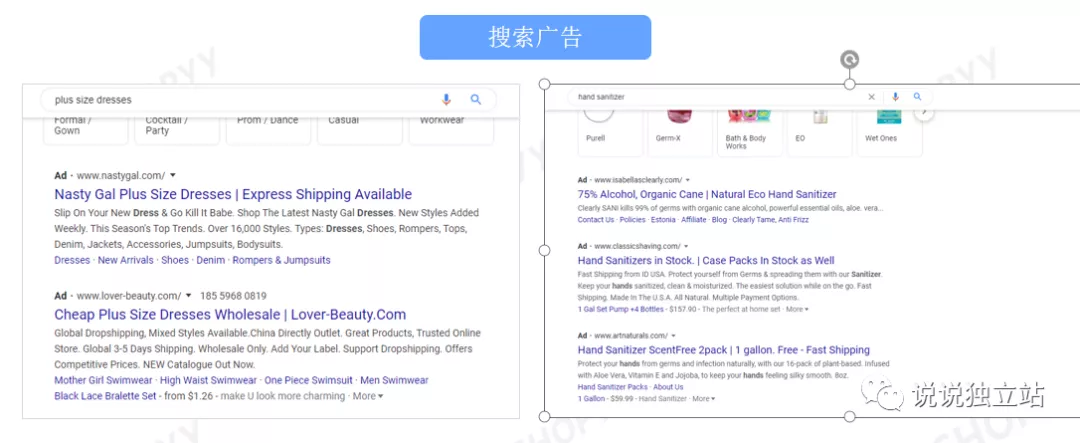Click the Mother Girl Swimwear sitelink
Screen dimensions: 1080x443
coord(103,380)
